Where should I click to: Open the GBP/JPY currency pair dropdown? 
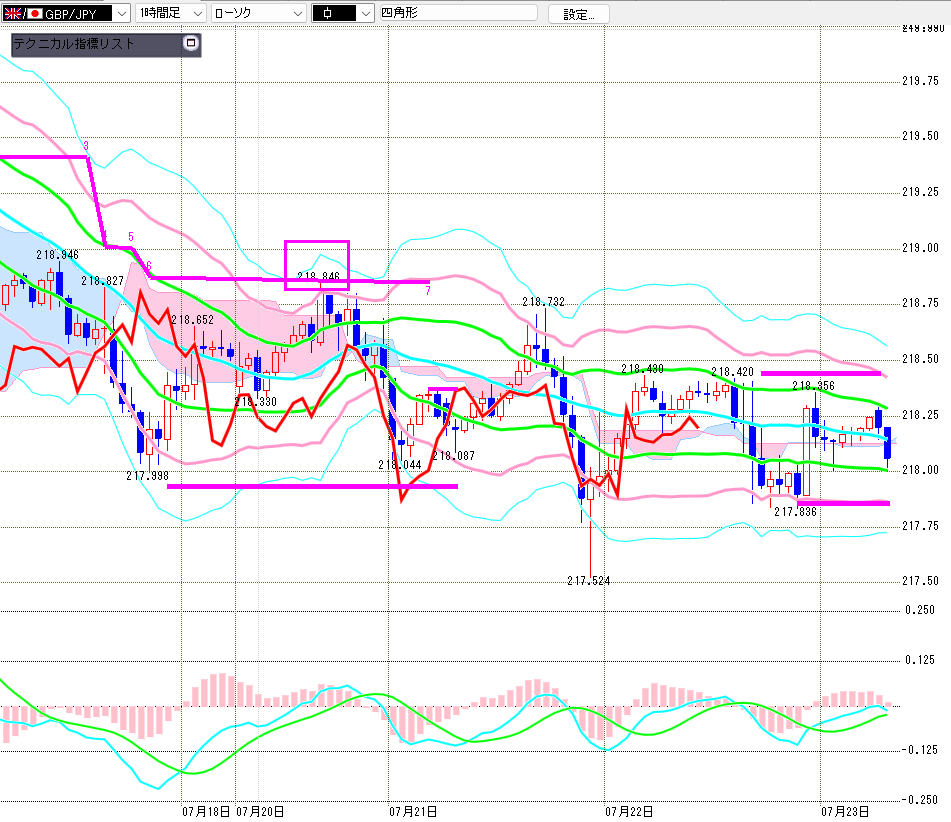[122, 13]
